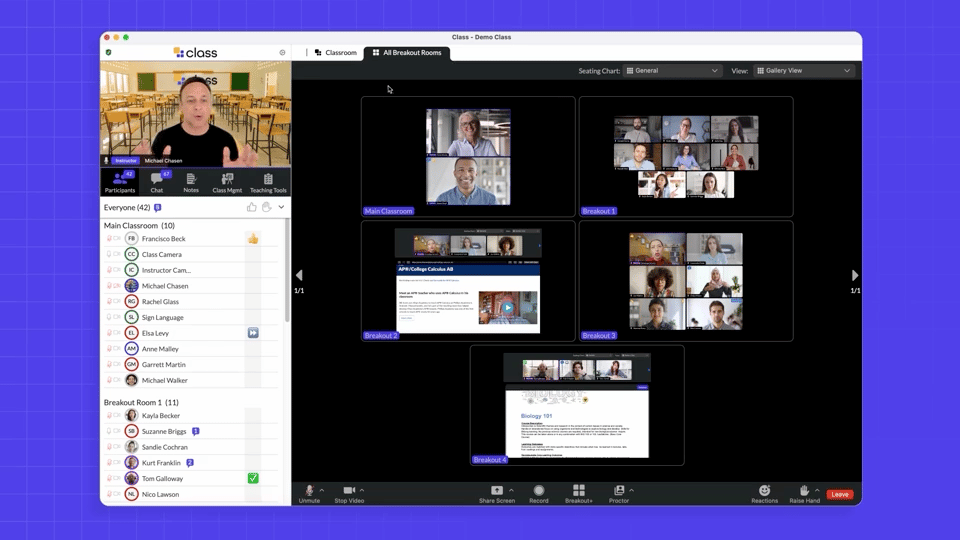Viewport: 960px width, 540px height.
Task: Open the Gallery View dropdown
Action: 804,71
